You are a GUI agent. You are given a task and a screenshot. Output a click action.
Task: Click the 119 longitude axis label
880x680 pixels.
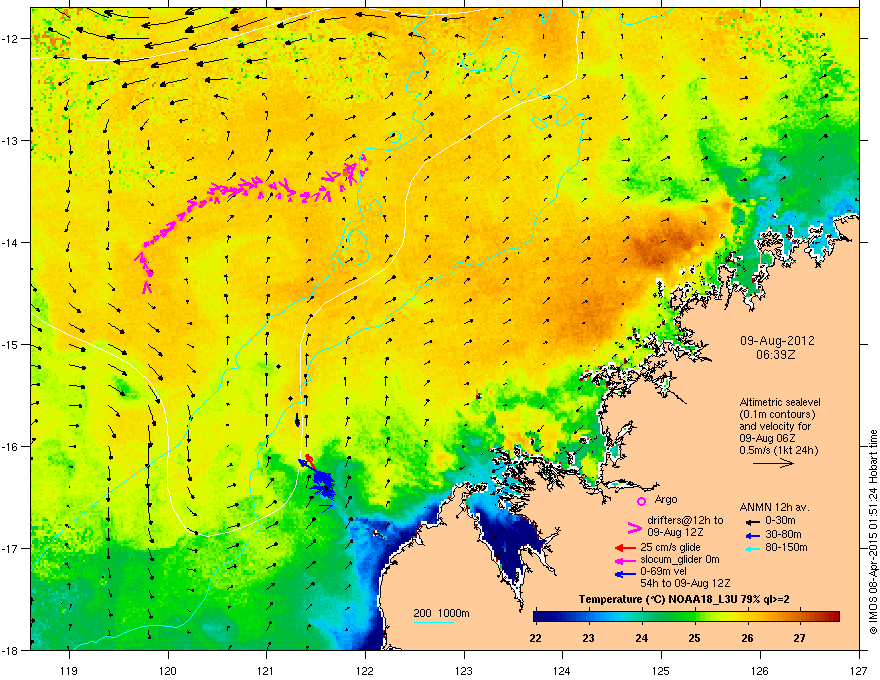click(69, 671)
